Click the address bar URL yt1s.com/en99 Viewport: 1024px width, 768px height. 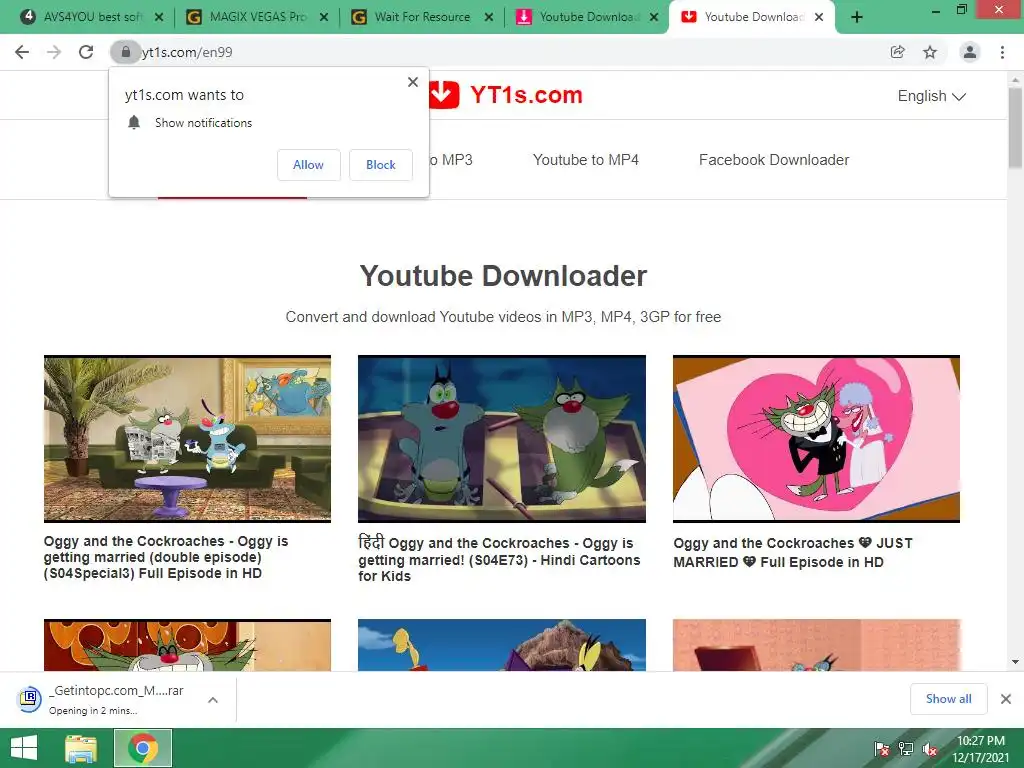[x=187, y=52]
